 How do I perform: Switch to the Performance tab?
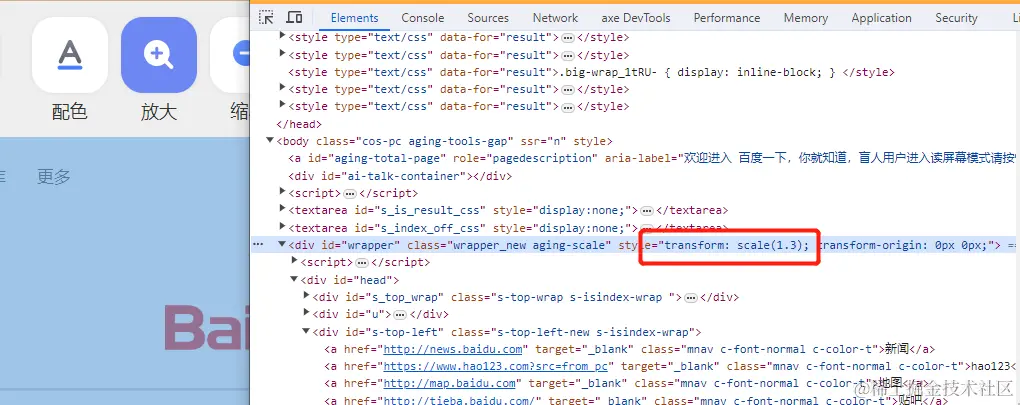point(727,18)
